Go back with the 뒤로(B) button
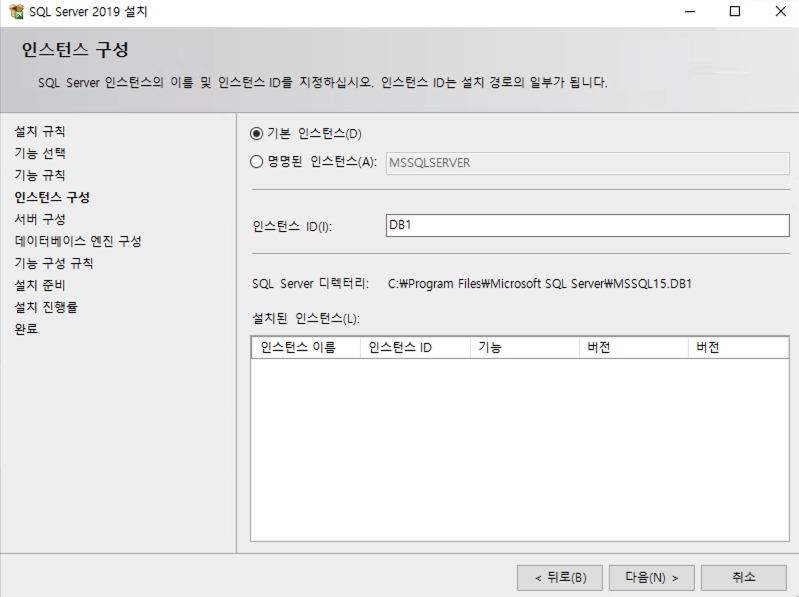This screenshot has height=597, width=799. point(560,578)
